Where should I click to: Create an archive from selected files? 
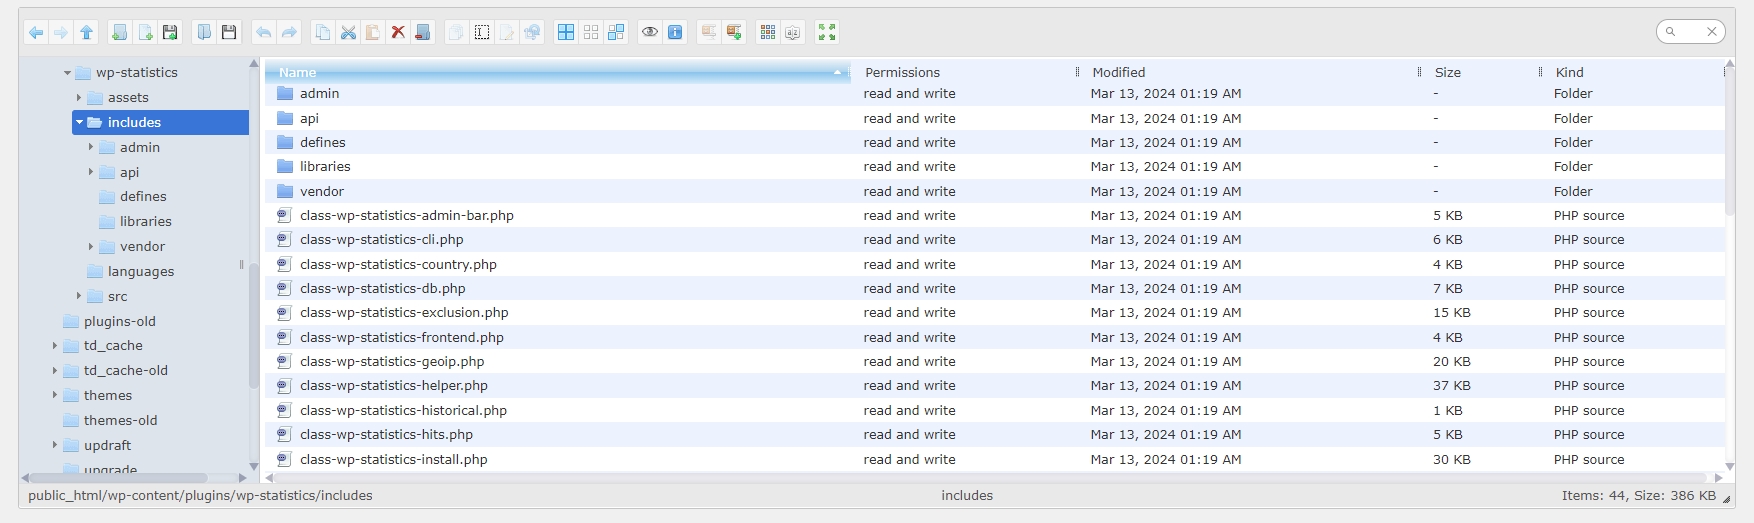[734, 33]
